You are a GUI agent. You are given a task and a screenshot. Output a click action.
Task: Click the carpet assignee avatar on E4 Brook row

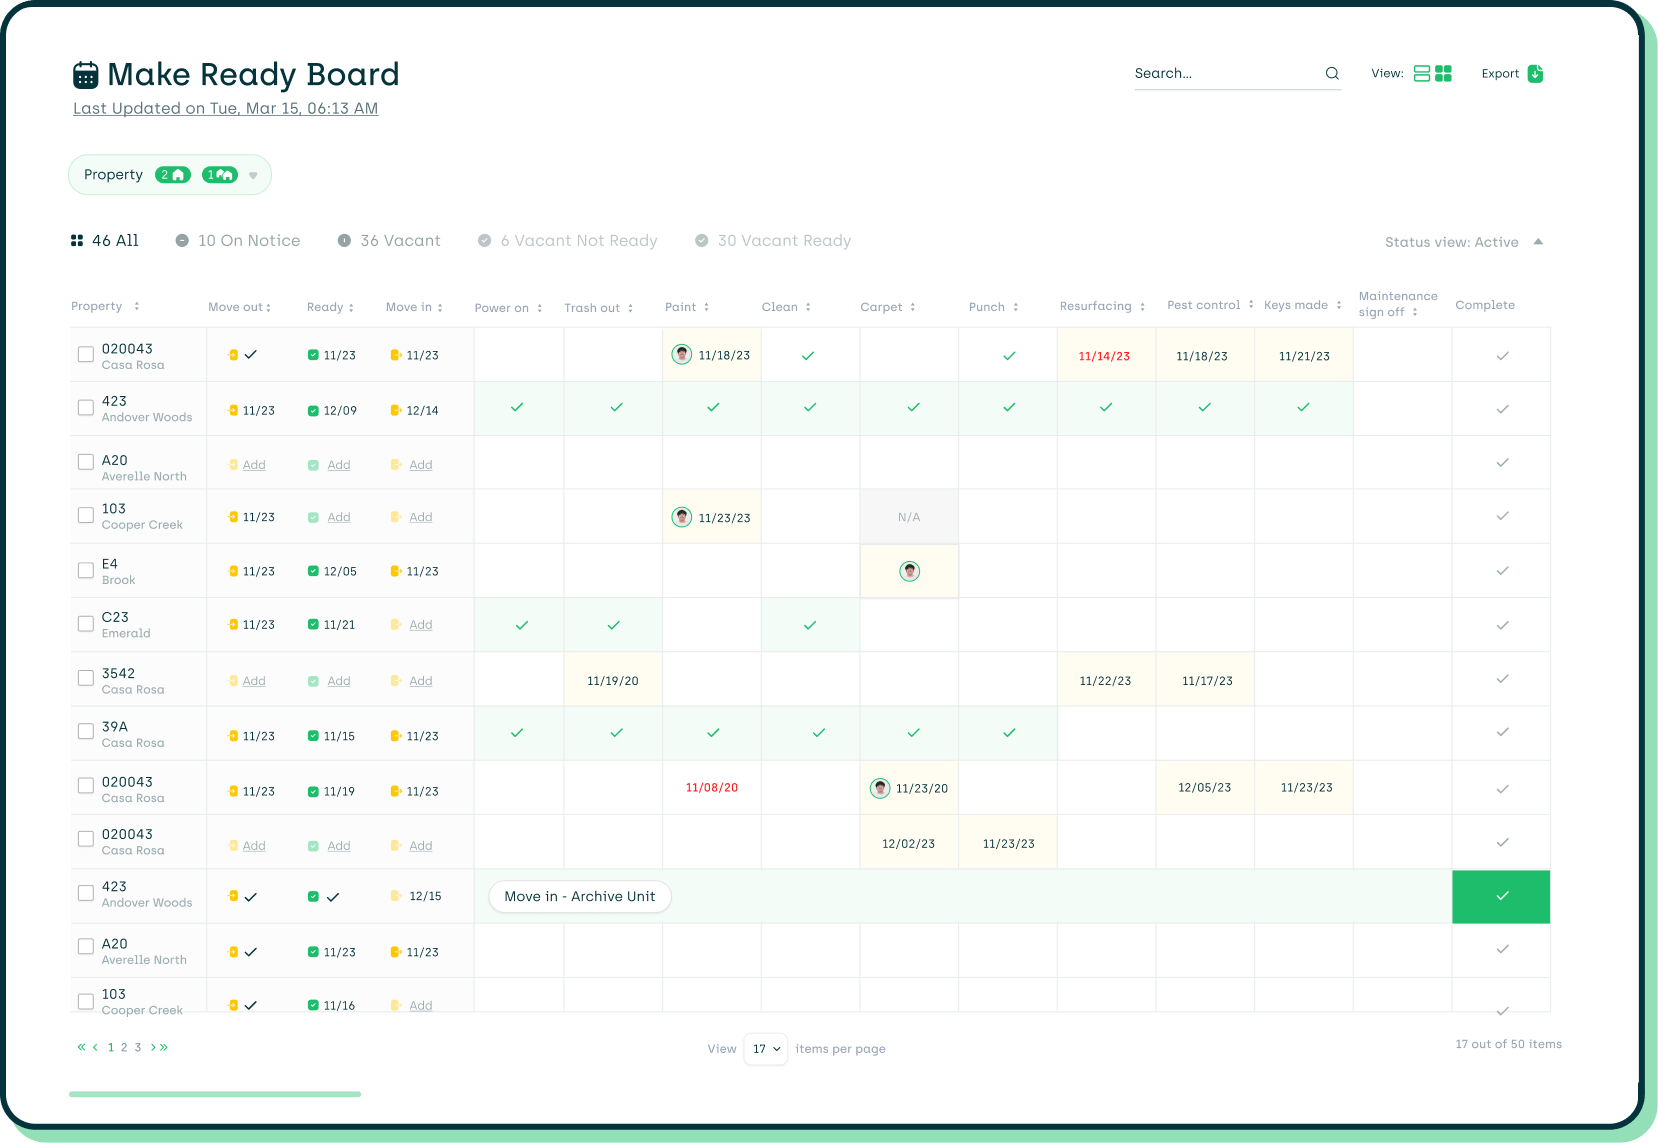tap(909, 570)
